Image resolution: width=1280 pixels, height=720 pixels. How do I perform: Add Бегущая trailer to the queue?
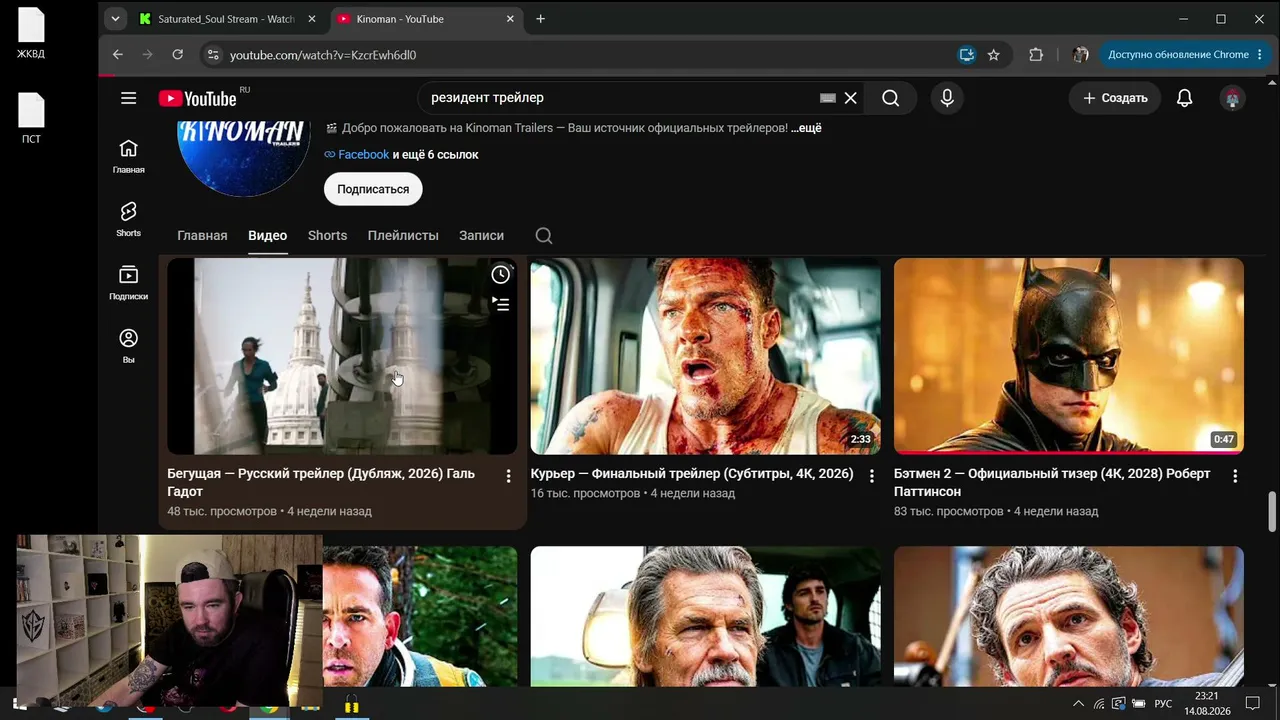tap(500, 304)
